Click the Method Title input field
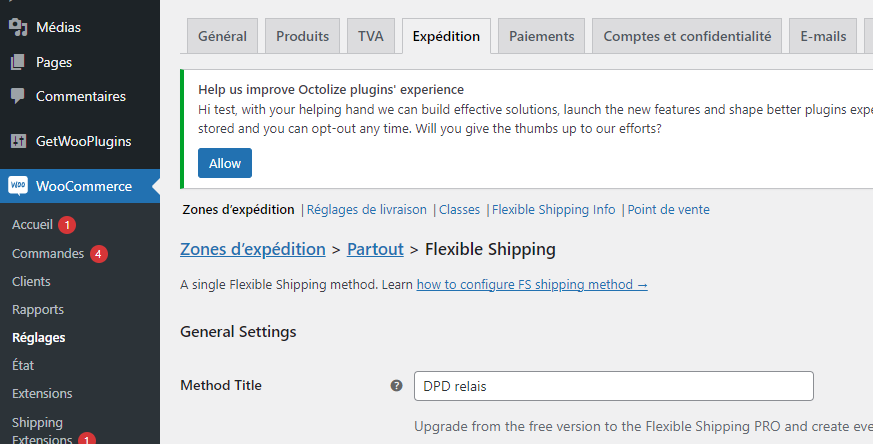873x444 pixels. (x=614, y=386)
